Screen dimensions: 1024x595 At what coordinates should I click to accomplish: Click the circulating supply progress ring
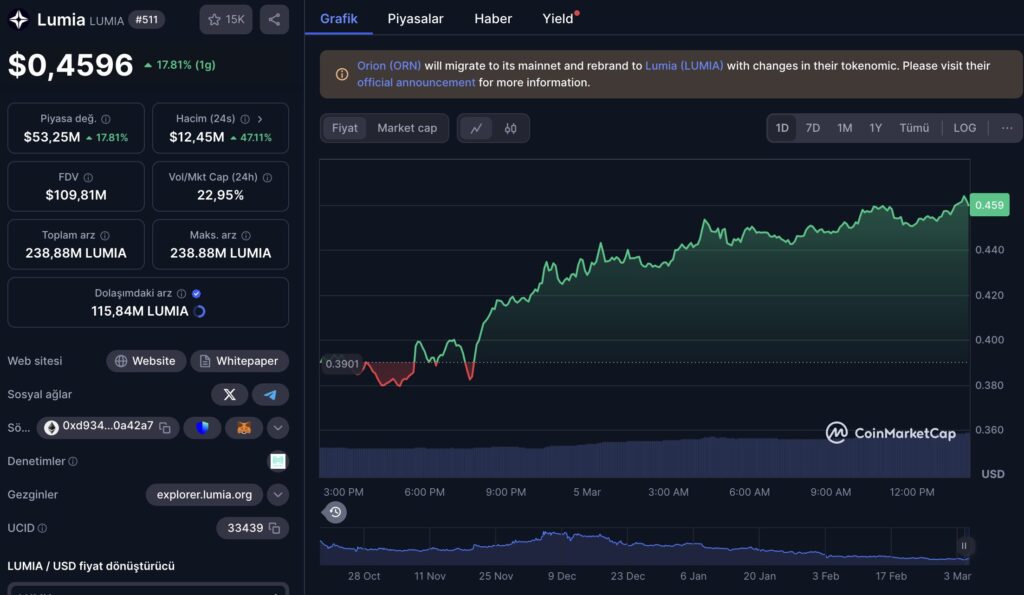200,312
